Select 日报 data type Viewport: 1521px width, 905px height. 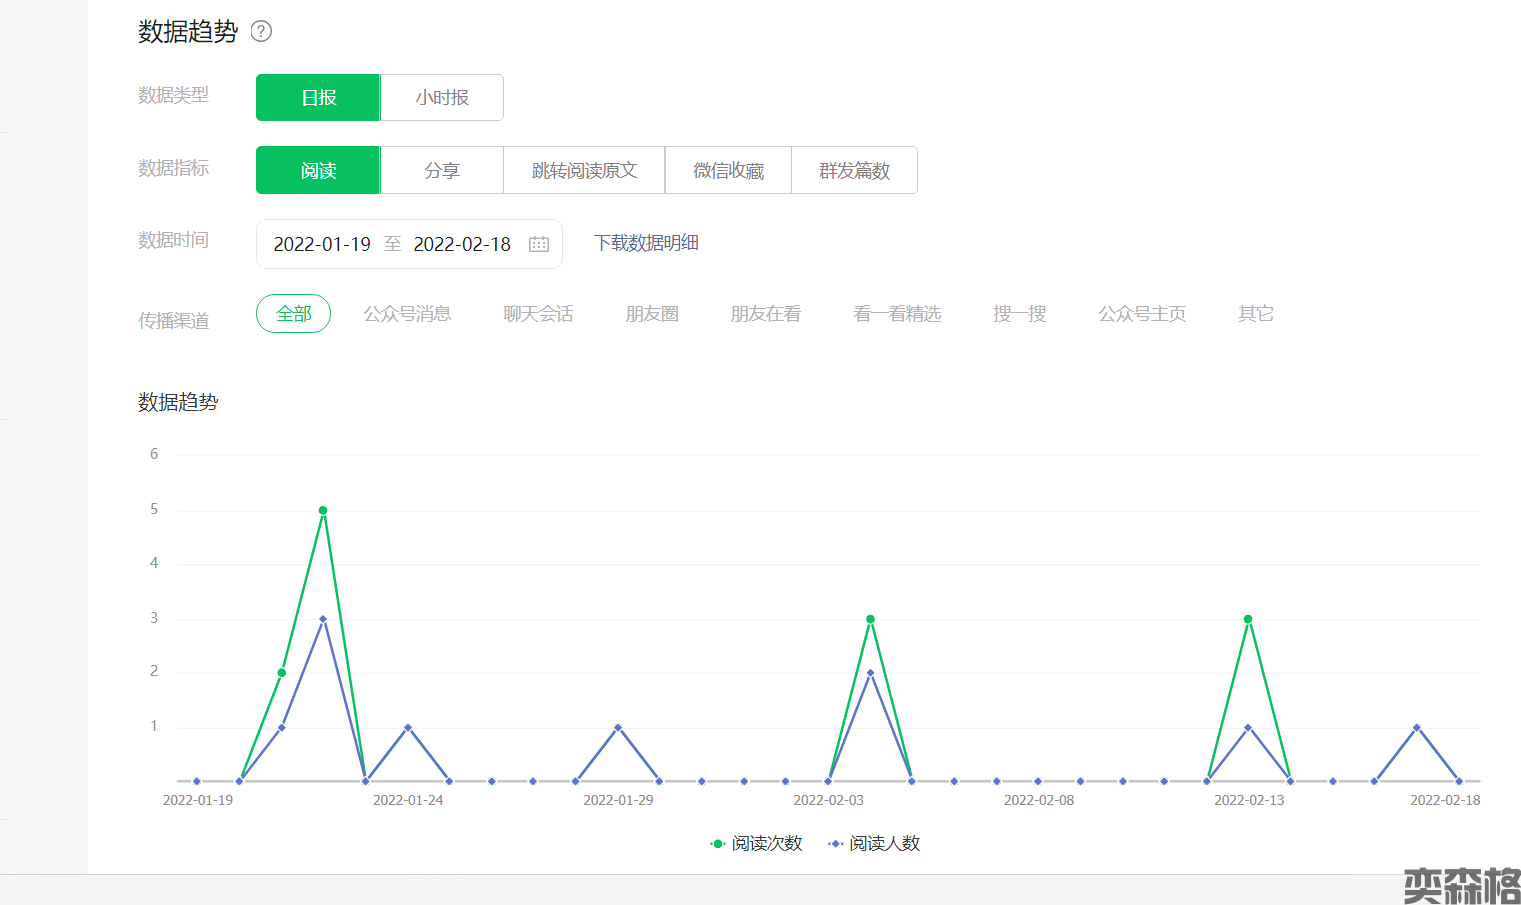point(318,97)
